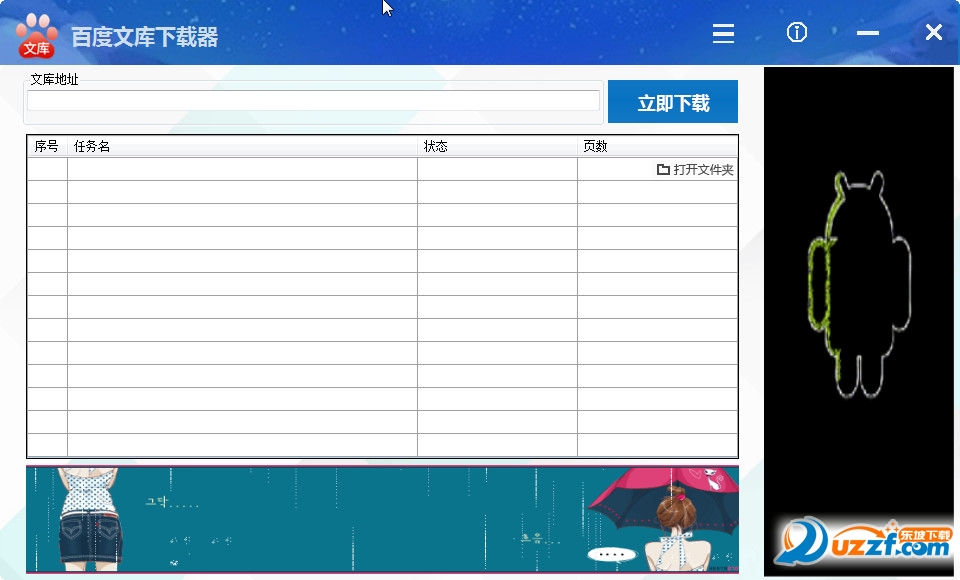Click the 页数 column header
960x580 pixels.
(x=658, y=146)
